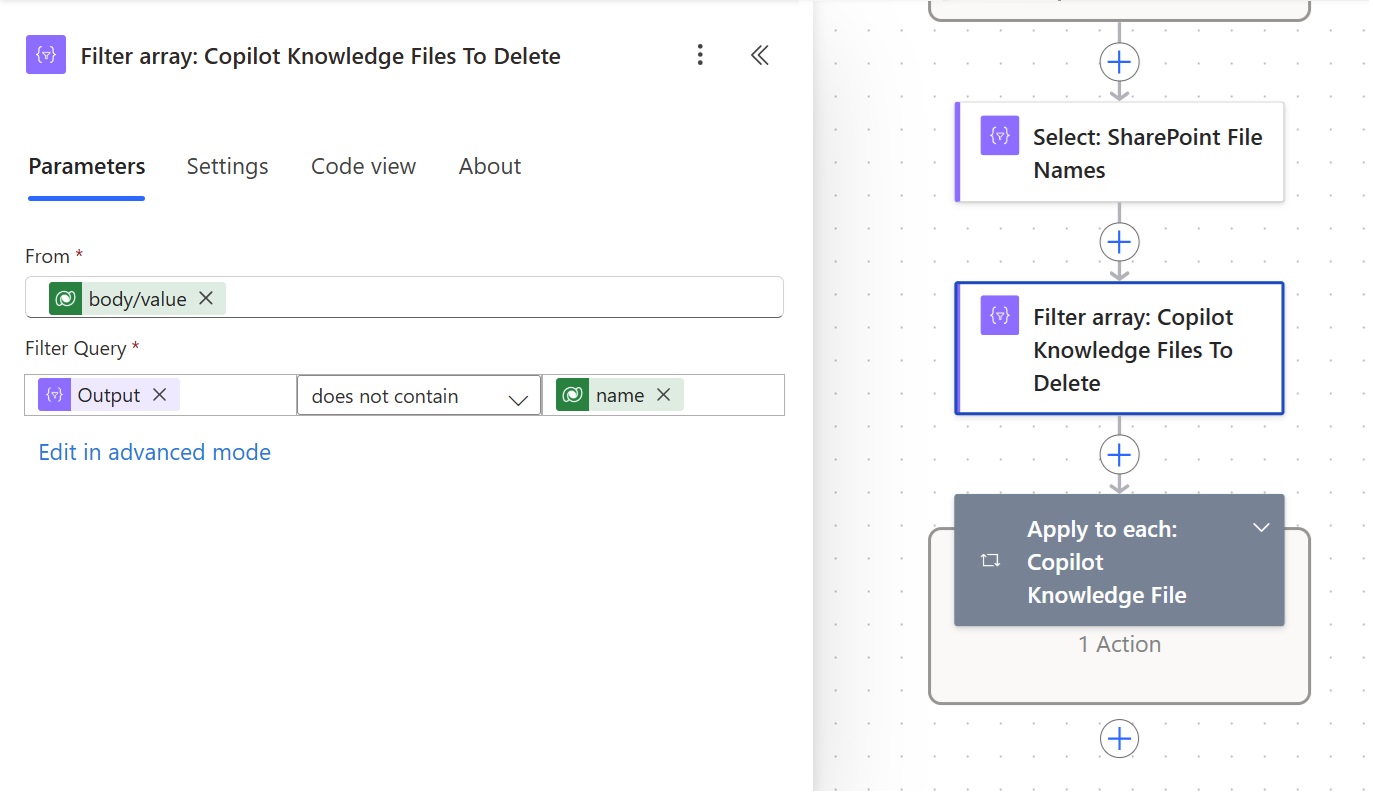Click the 1 Action footer of the loop
The width and height of the screenshot is (1373, 793).
pyautogui.click(x=1118, y=644)
